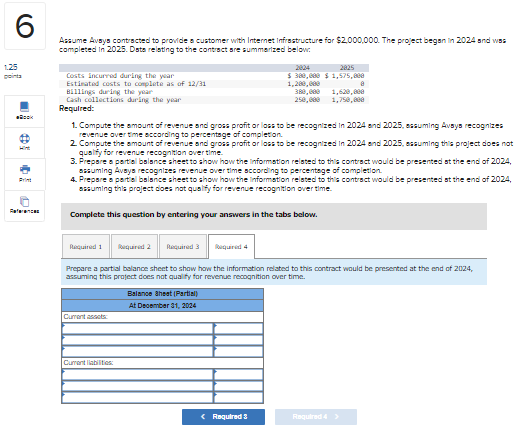Click third current assets amount field

tap(238, 351)
